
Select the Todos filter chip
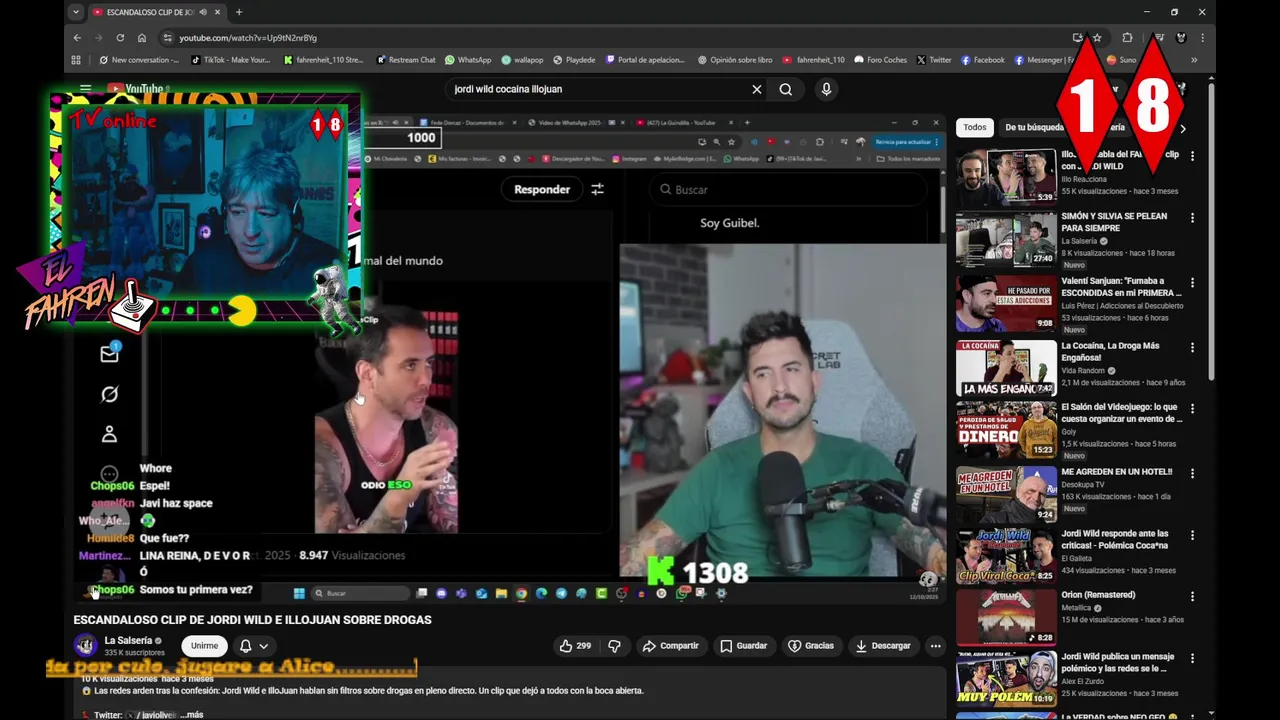click(x=975, y=128)
